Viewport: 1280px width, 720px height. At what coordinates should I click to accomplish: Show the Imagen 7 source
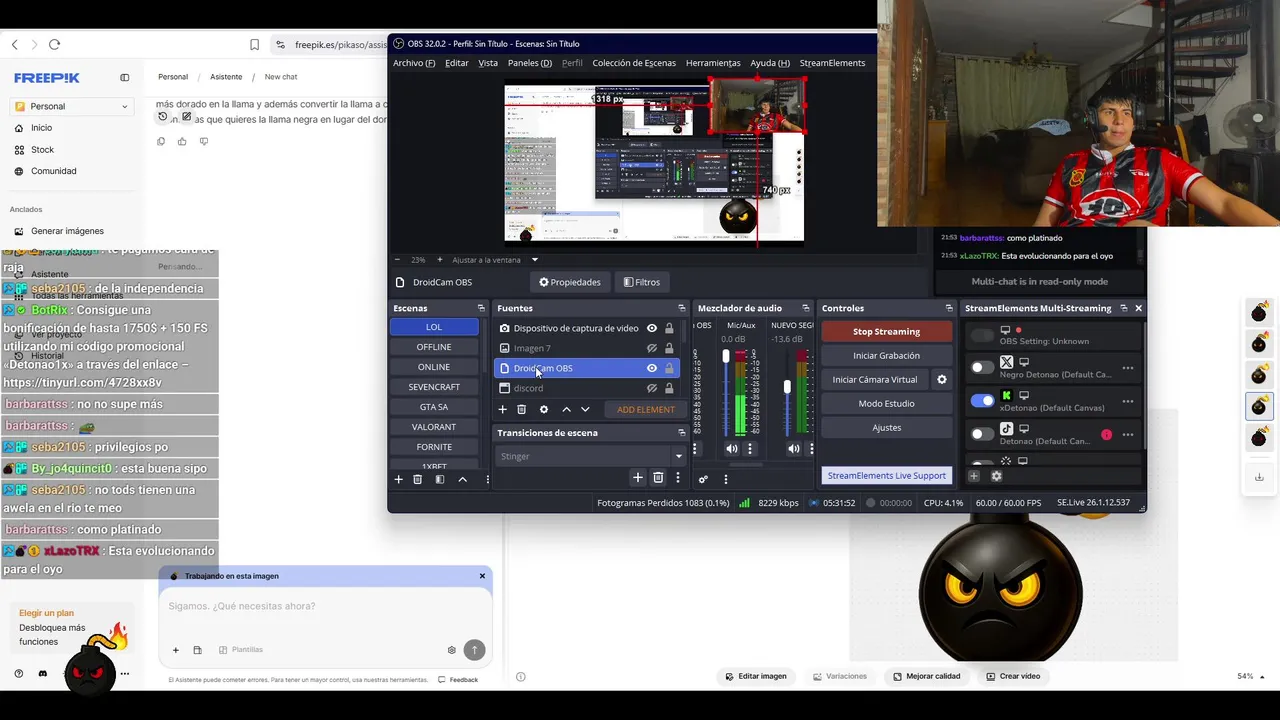[652, 348]
